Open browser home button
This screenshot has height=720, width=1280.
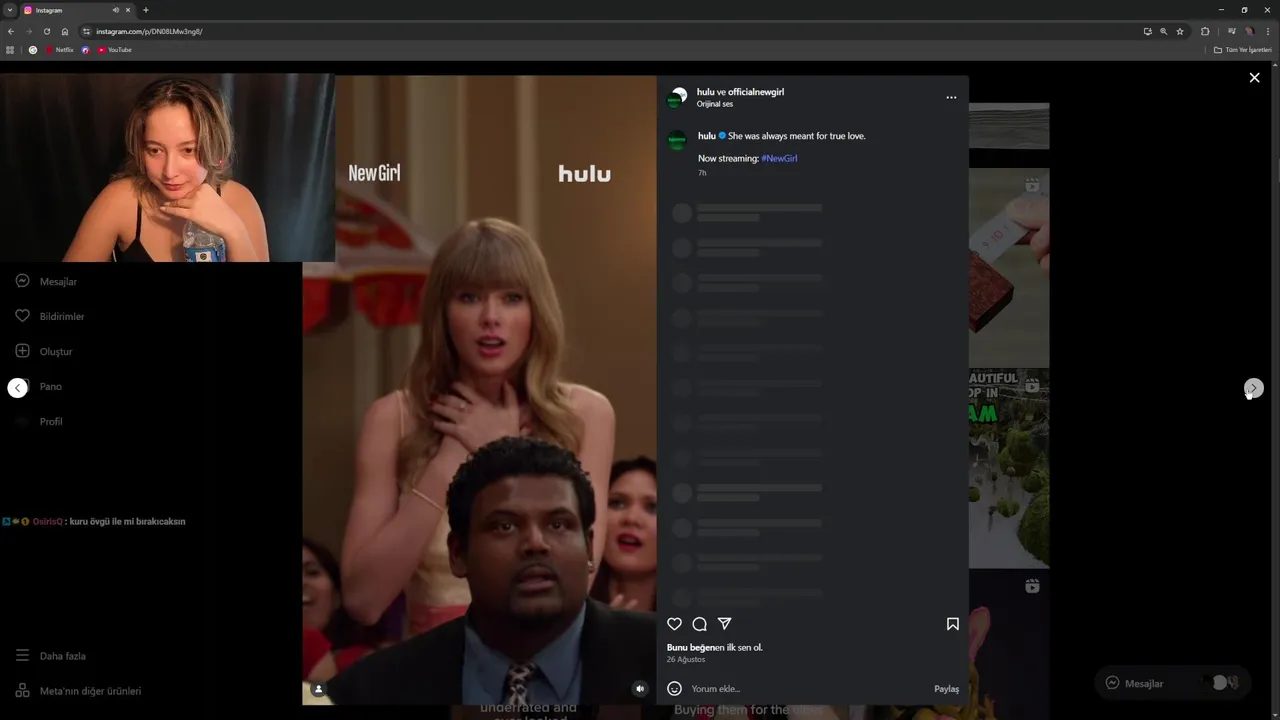65,31
